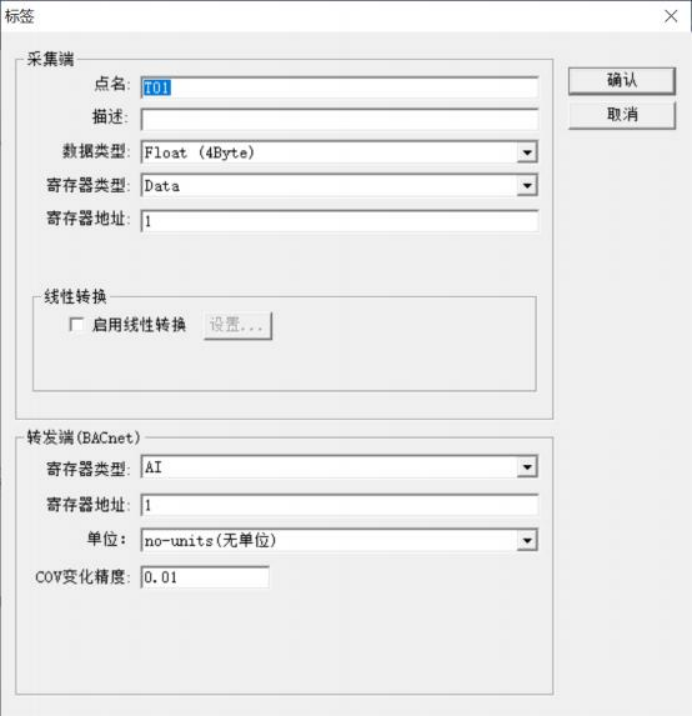Open linear conversion 设置... button

click(238, 326)
